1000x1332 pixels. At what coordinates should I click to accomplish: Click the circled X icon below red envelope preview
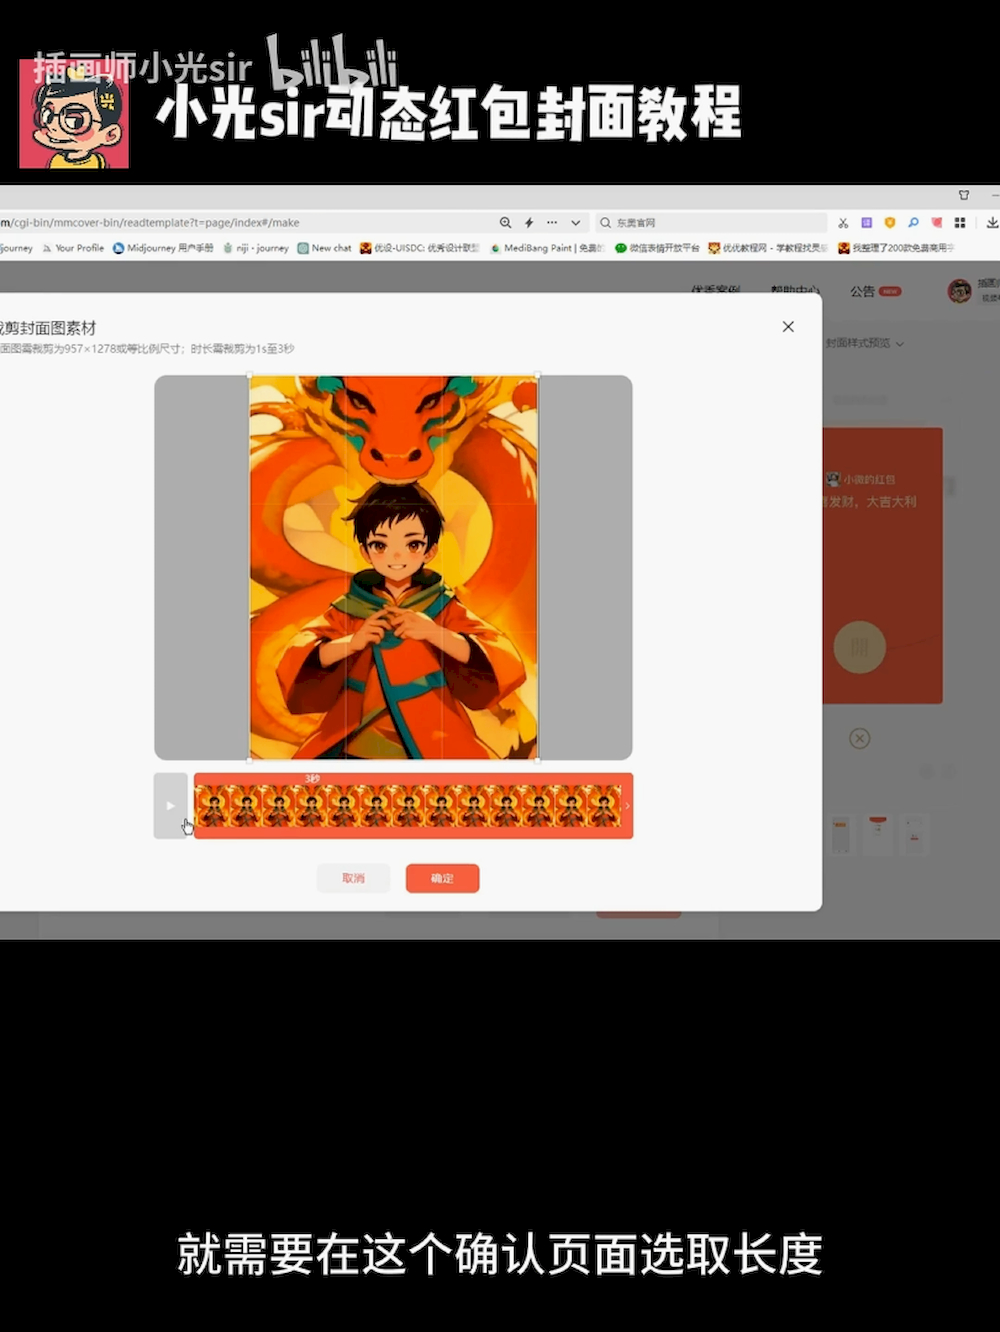click(859, 738)
